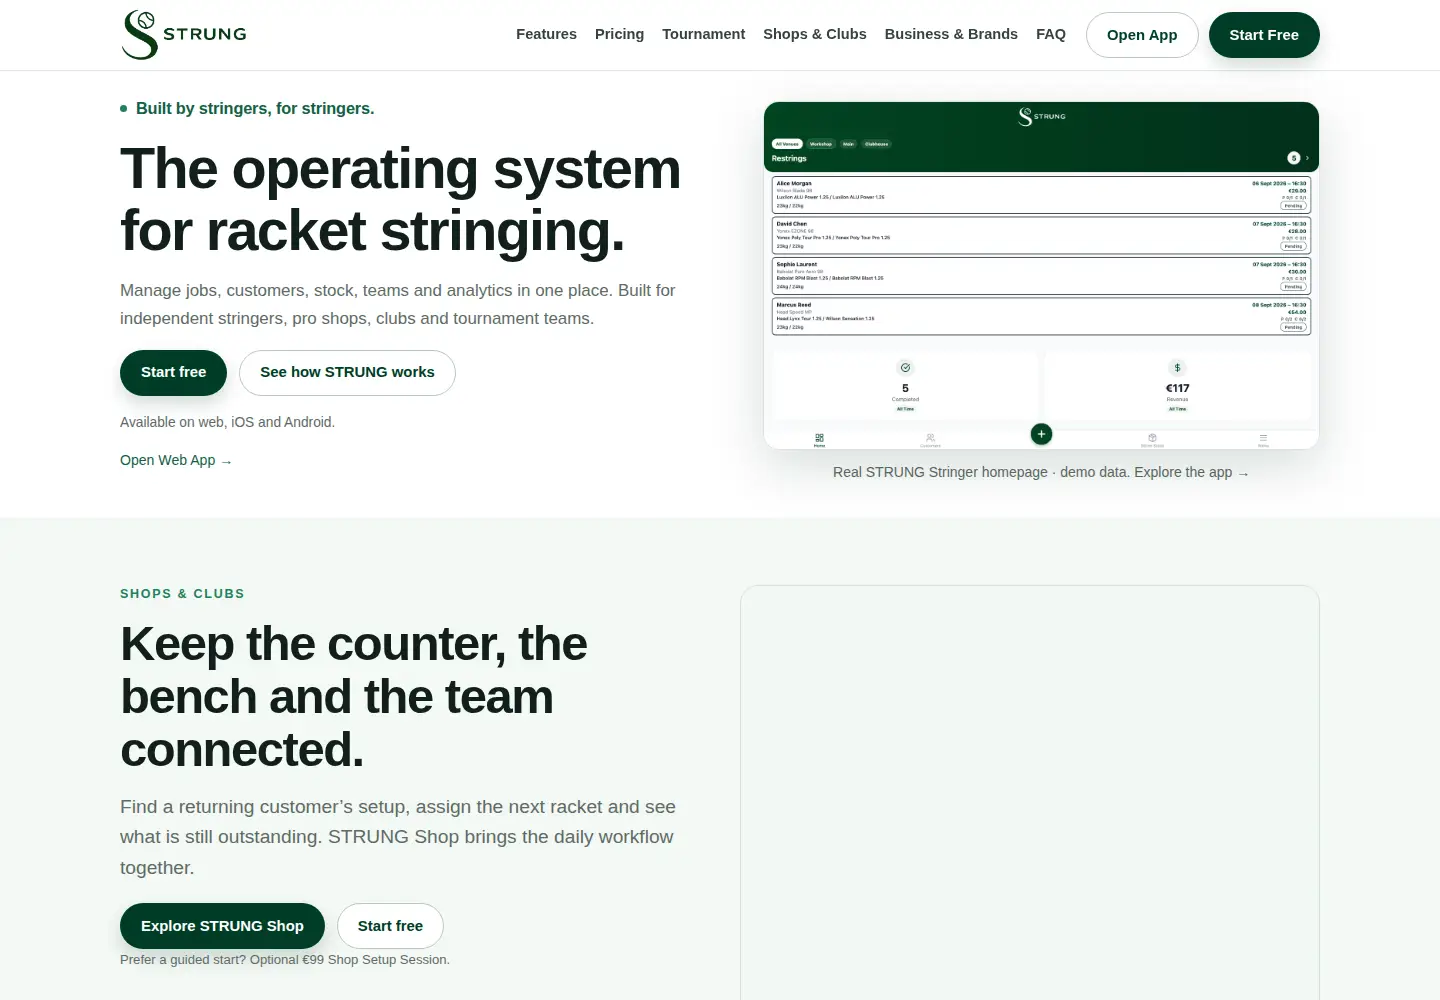Open David Chen's restring card

[x=1041, y=235]
